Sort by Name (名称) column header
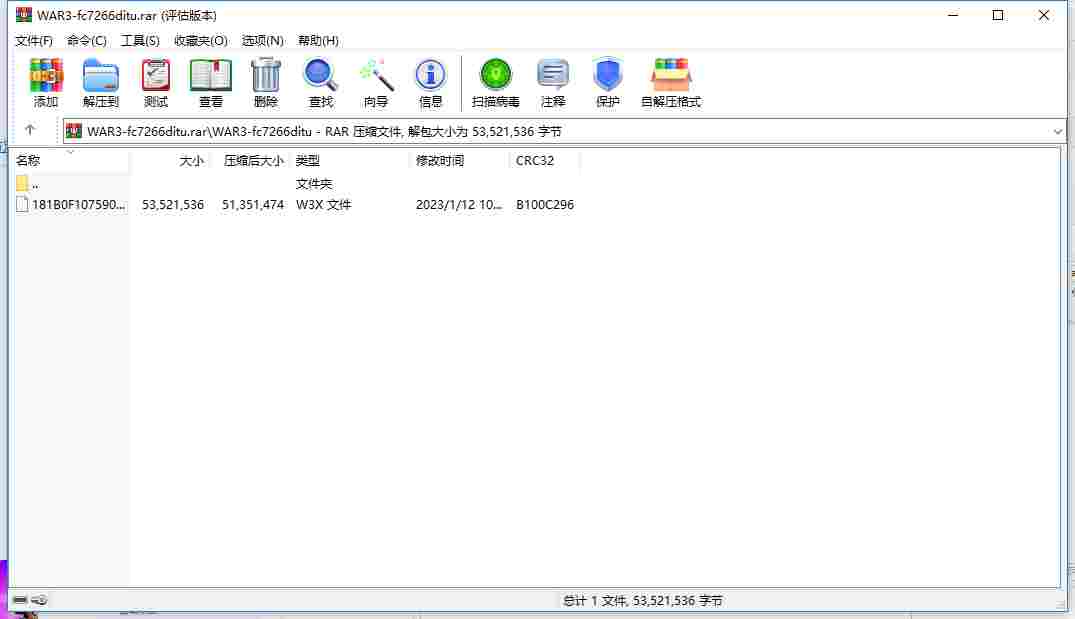 tap(71, 160)
